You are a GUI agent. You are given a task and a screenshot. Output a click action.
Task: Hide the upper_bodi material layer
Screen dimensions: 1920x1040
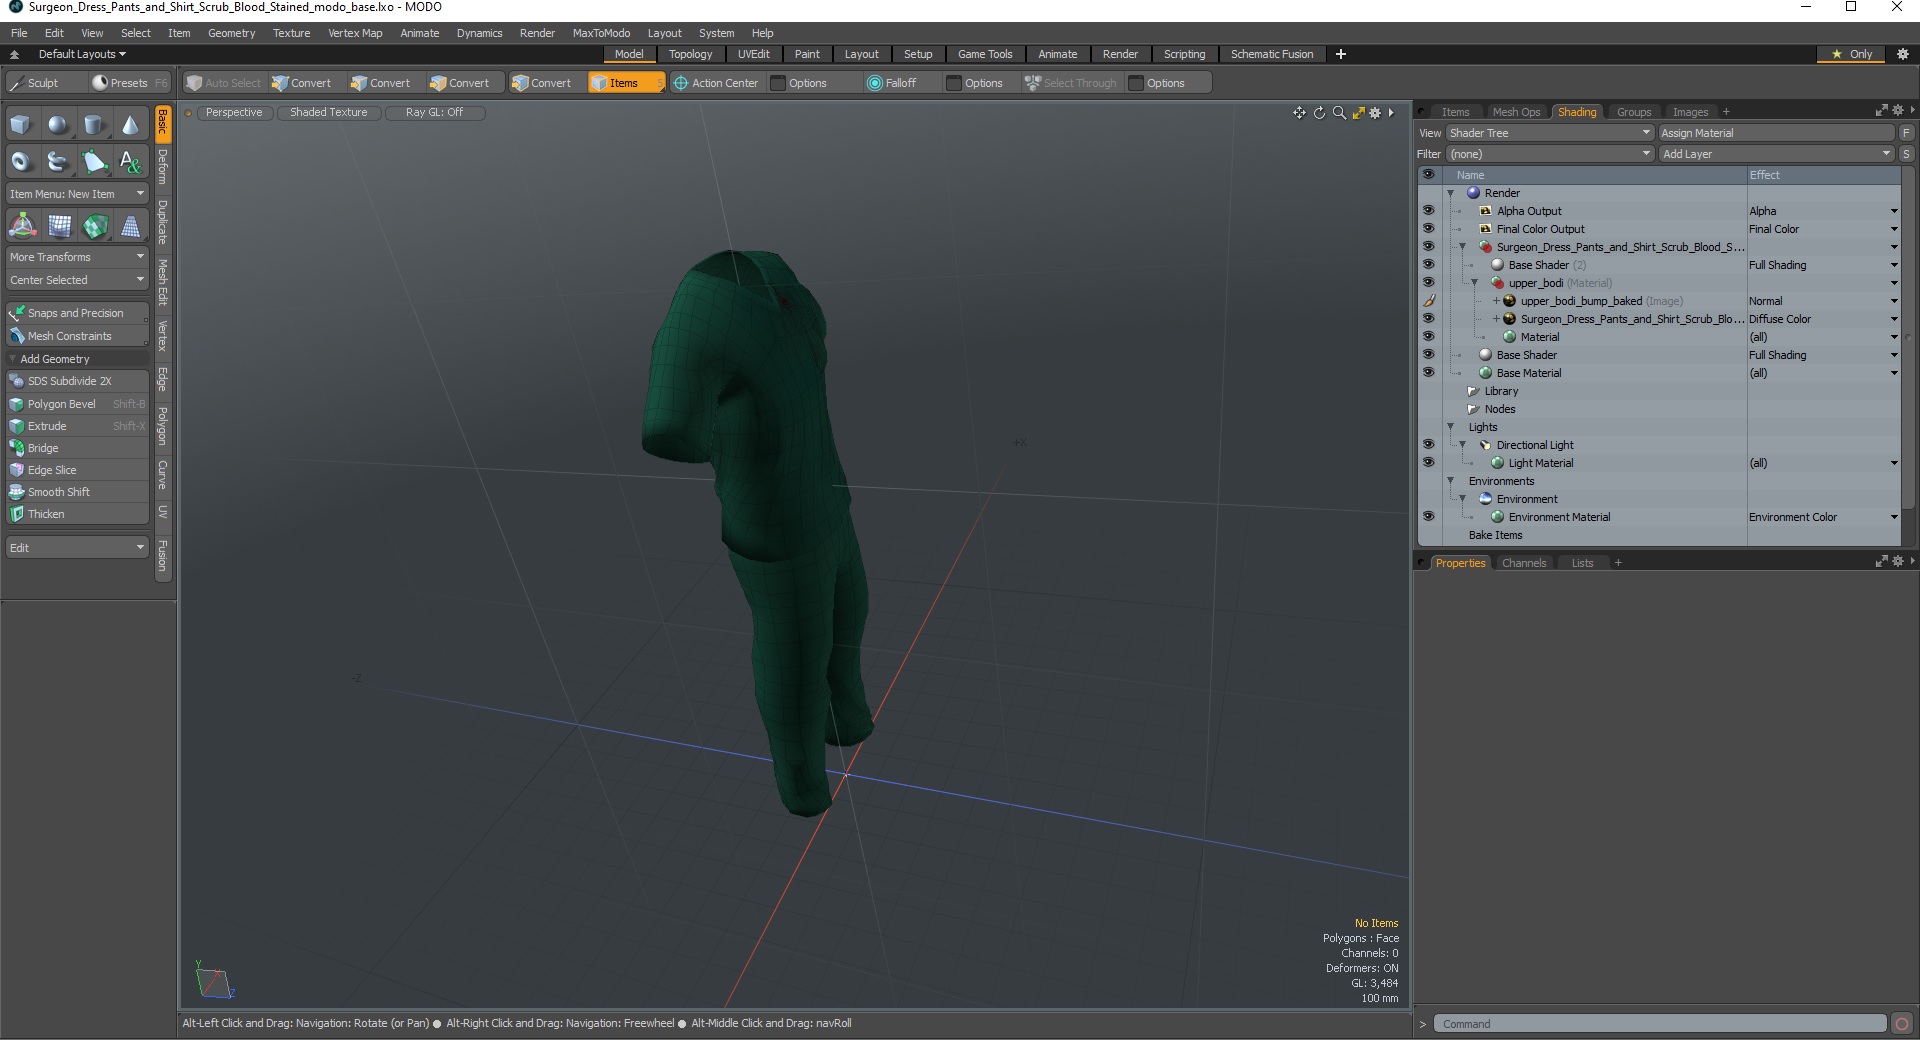point(1428,283)
